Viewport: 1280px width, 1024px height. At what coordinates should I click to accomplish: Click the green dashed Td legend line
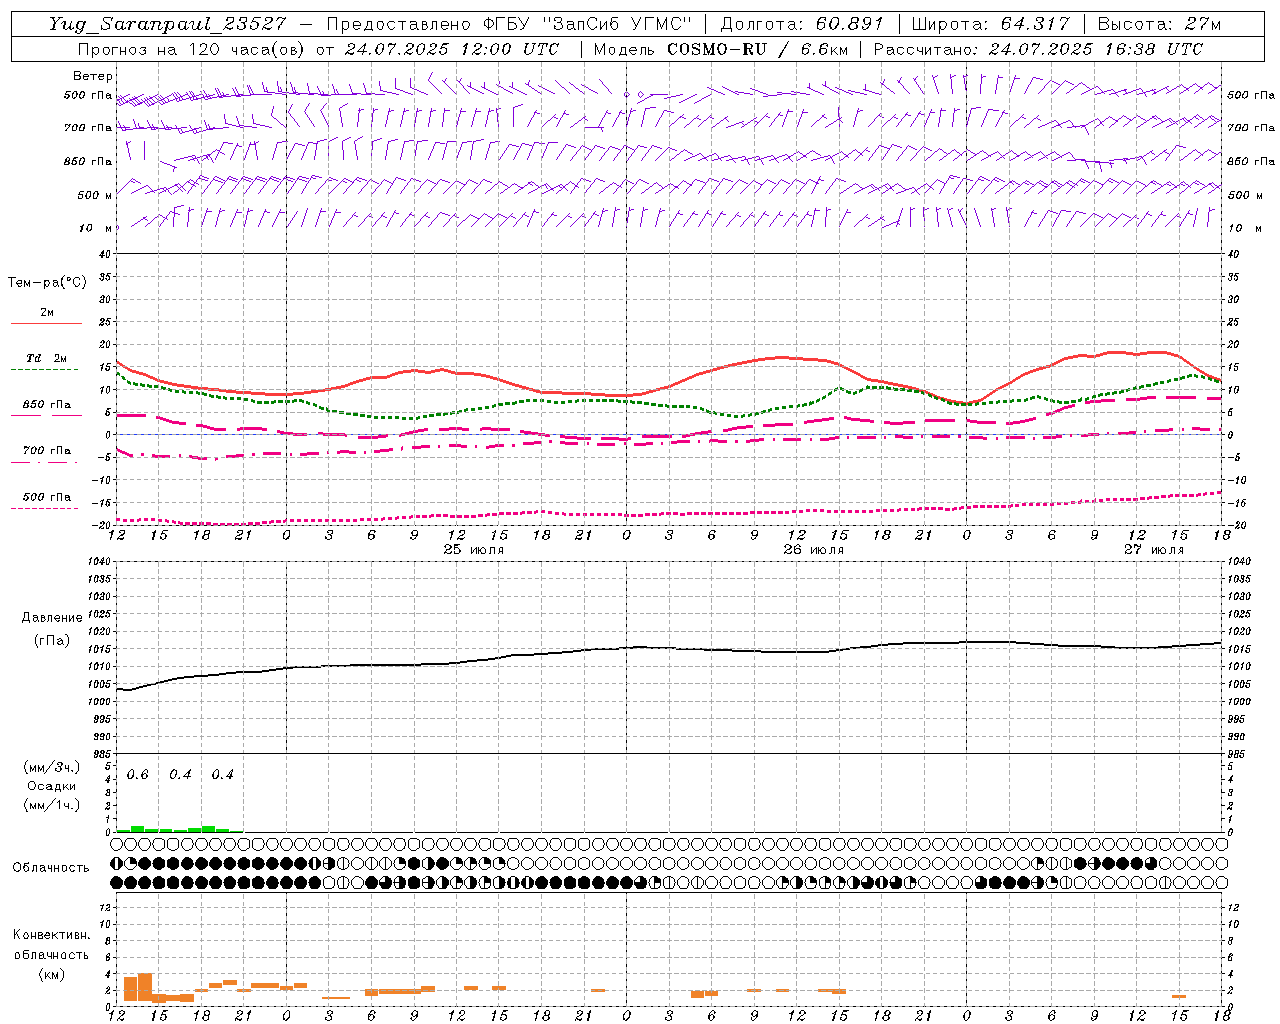pyautogui.click(x=44, y=370)
